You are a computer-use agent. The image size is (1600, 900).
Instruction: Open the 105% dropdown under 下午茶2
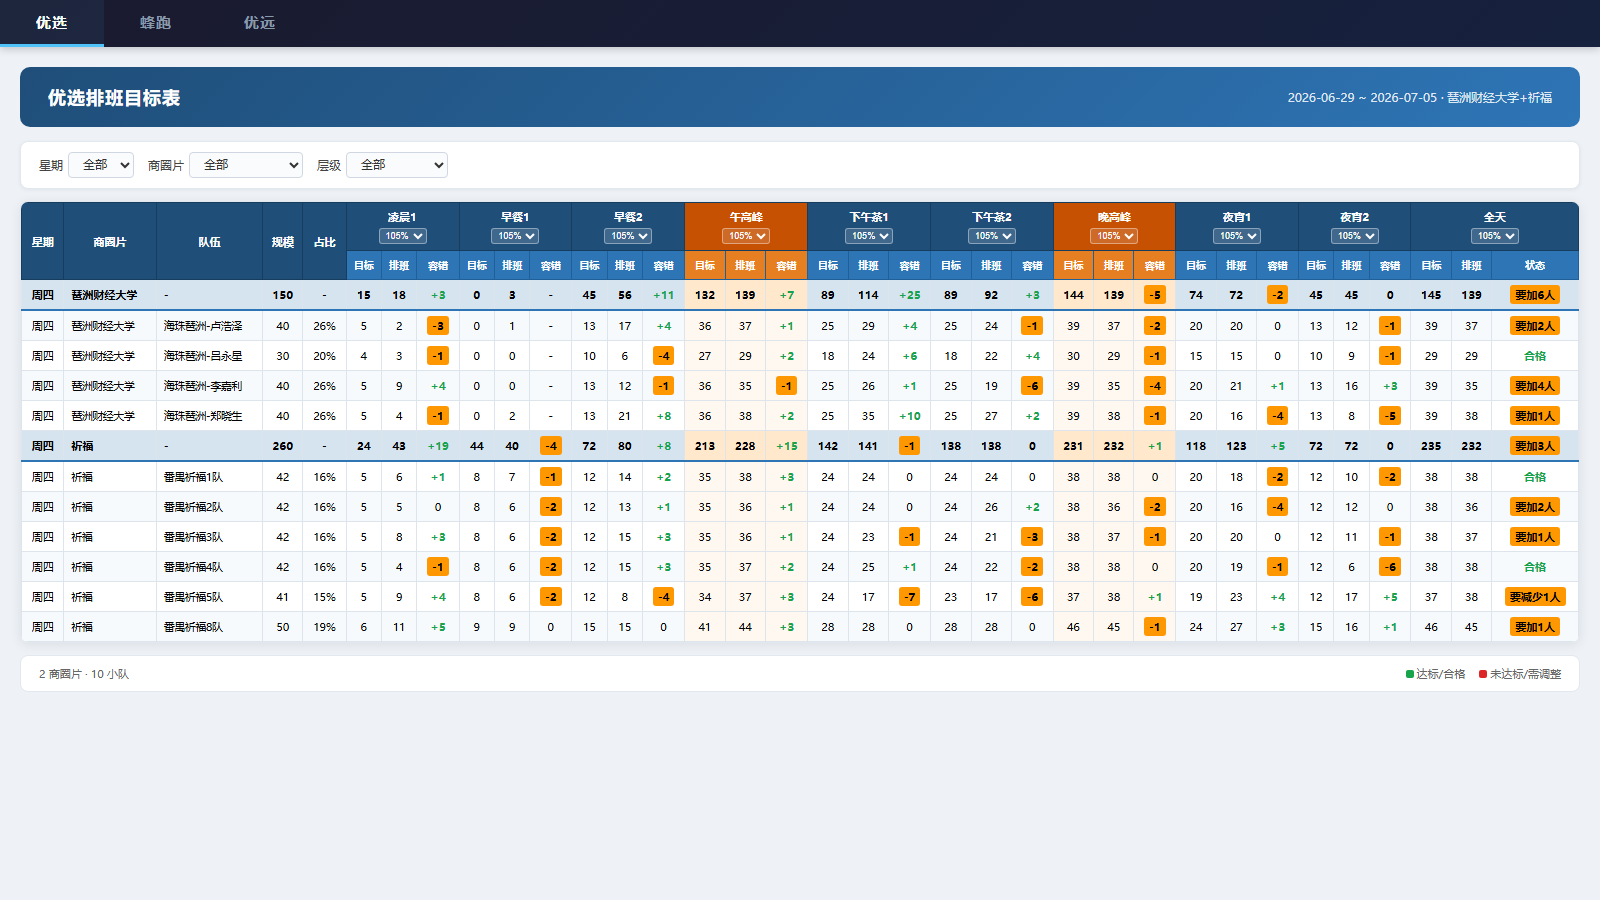click(x=992, y=236)
